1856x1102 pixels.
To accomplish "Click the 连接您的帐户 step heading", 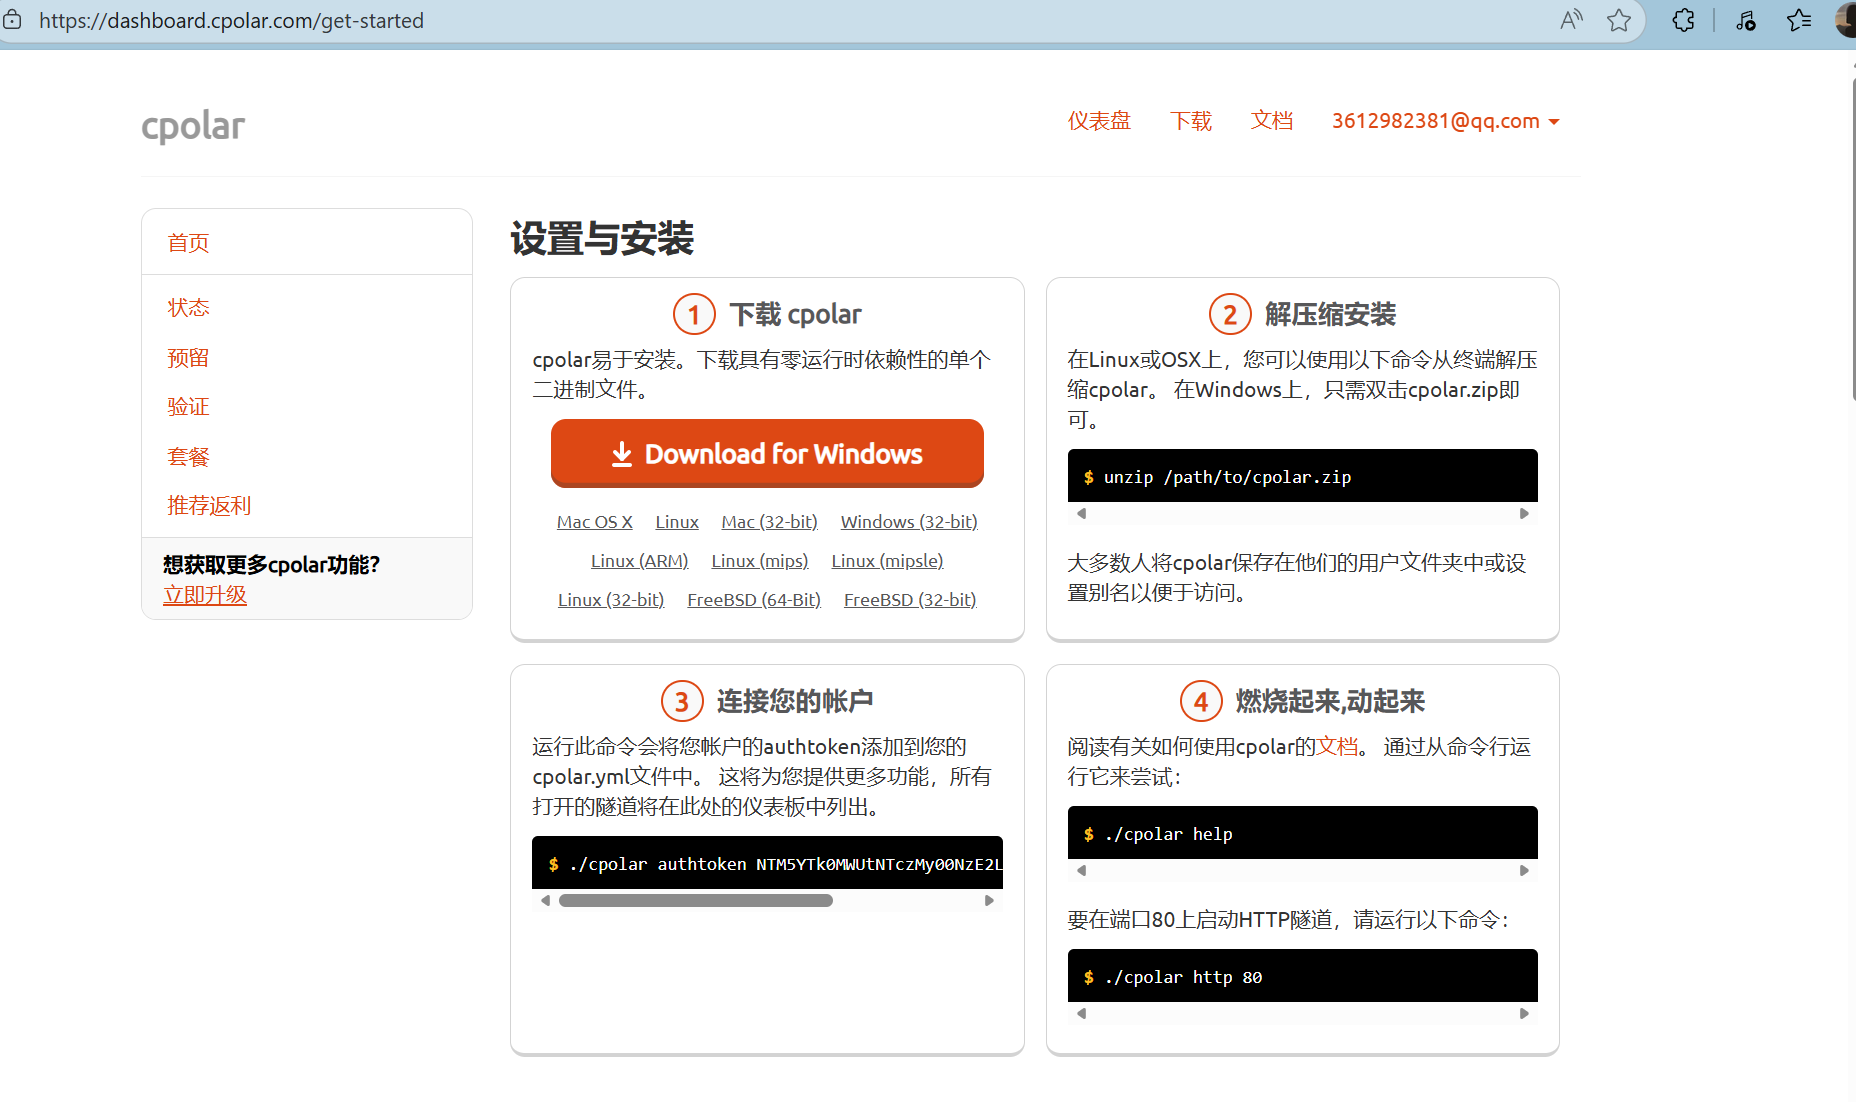I will click(795, 701).
